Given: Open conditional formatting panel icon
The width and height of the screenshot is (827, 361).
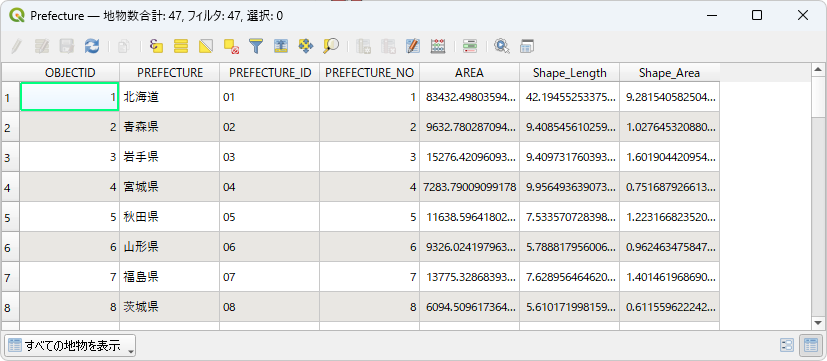Looking at the screenshot, I should 470,46.
